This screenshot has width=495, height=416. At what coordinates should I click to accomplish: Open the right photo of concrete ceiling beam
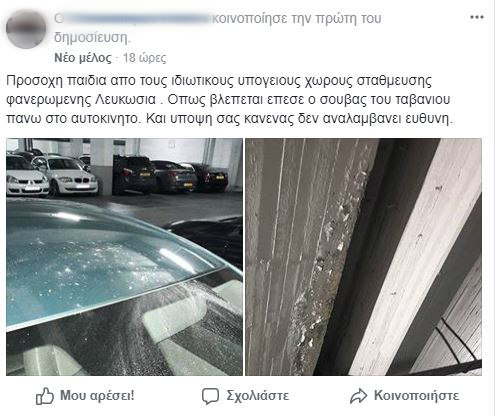click(x=363, y=257)
